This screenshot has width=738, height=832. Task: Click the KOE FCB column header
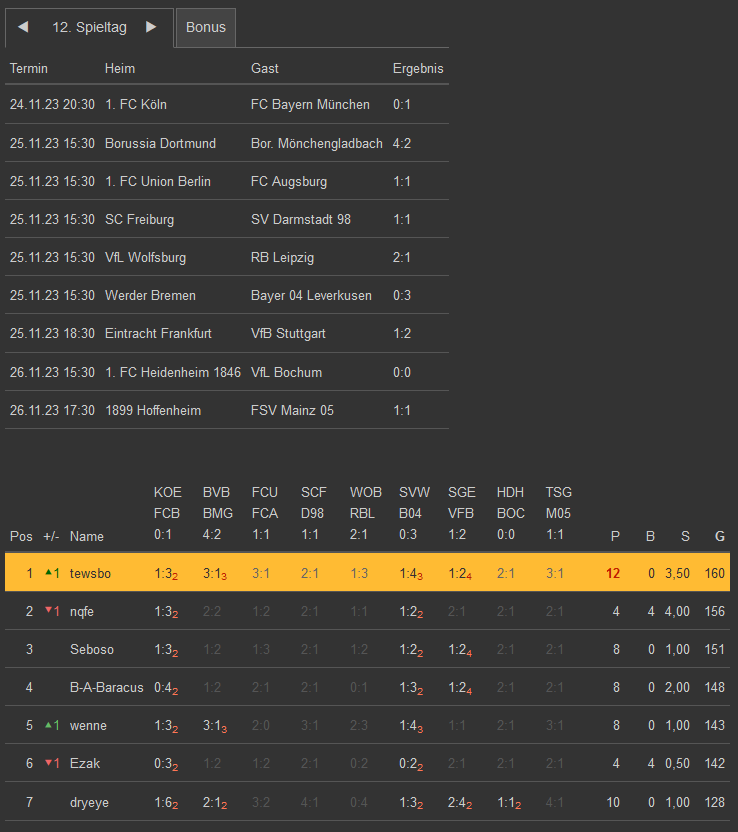[x=168, y=514]
